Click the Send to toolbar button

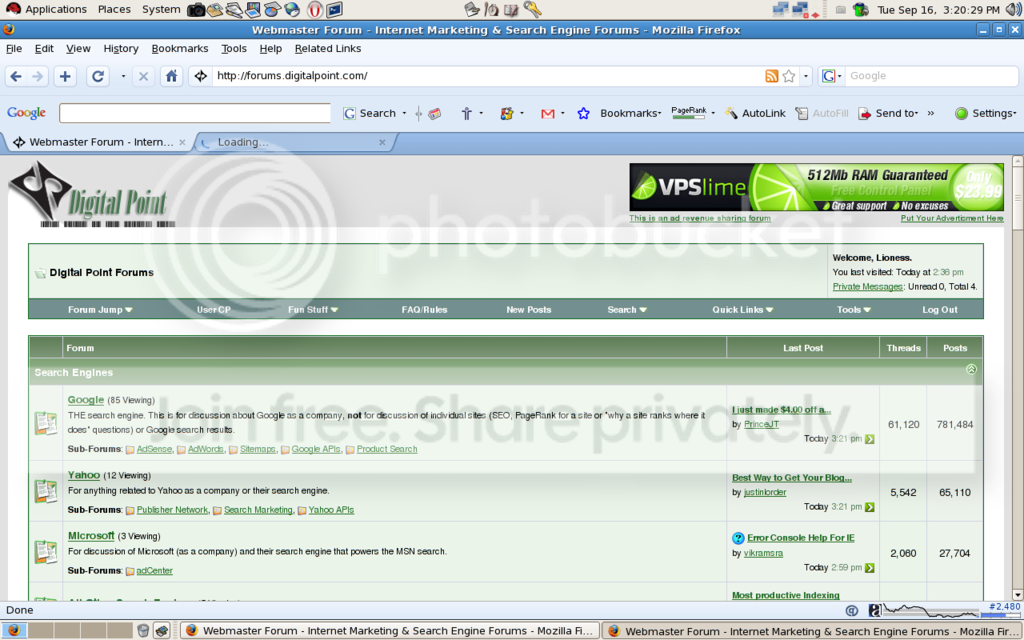tap(888, 113)
